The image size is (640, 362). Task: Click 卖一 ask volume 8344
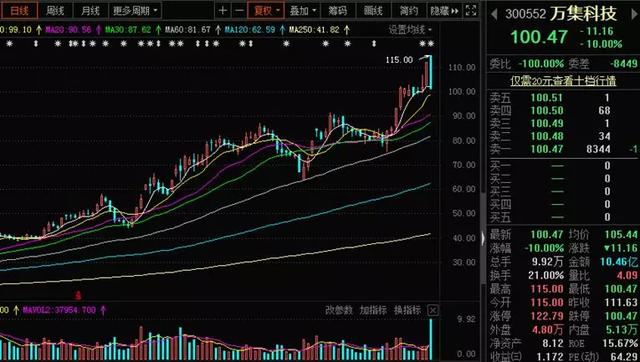[598, 149]
